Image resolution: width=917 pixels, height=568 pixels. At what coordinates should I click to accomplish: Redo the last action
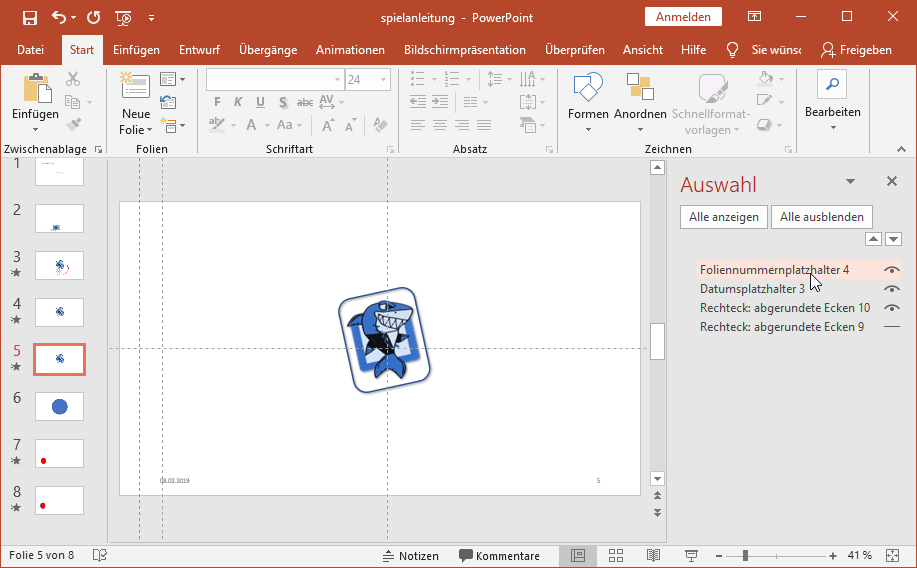click(94, 18)
